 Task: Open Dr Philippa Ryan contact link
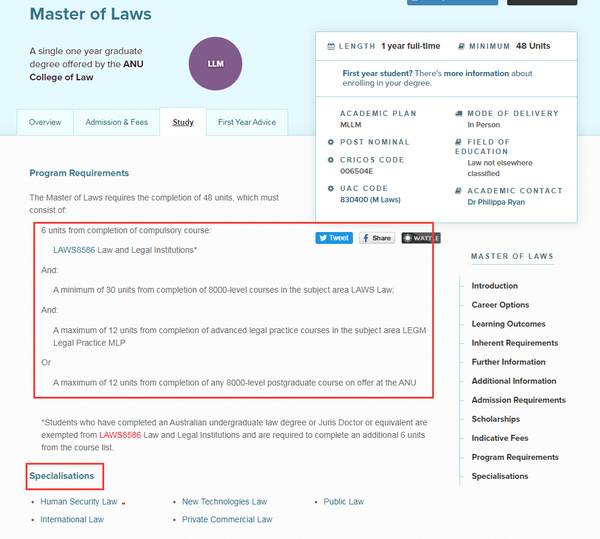[496, 202]
